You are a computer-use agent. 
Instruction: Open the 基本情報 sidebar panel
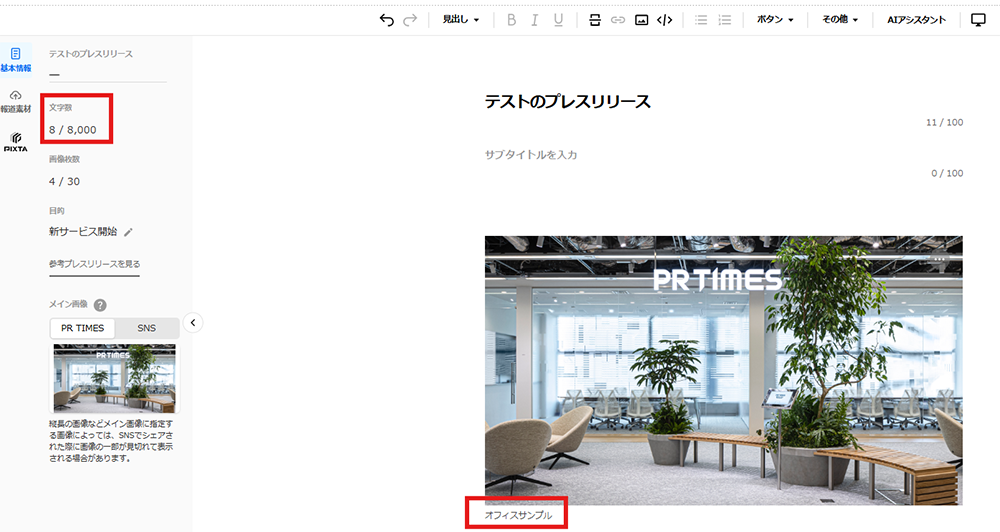16,59
